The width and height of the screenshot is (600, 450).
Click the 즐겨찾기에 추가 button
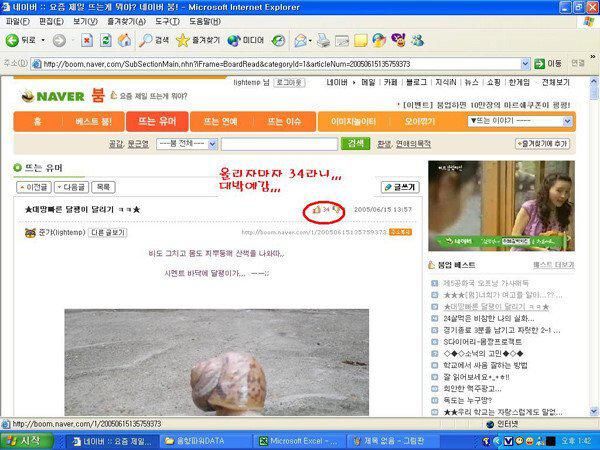click(x=542, y=144)
